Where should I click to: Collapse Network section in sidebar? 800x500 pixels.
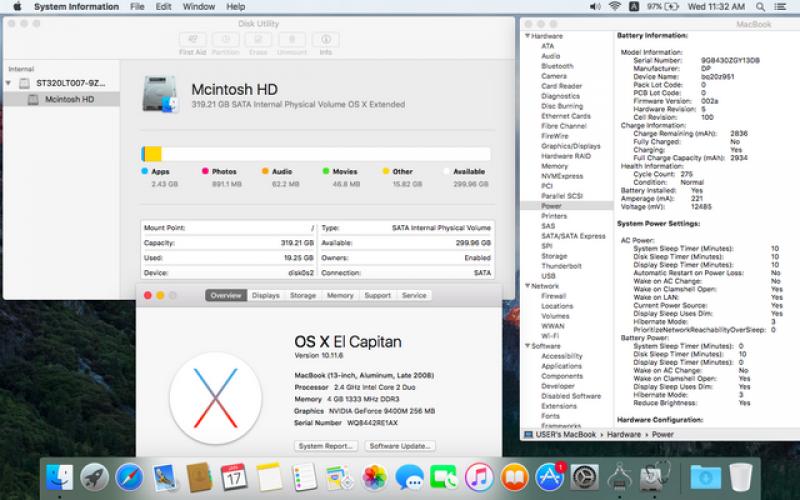coord(528,286)
